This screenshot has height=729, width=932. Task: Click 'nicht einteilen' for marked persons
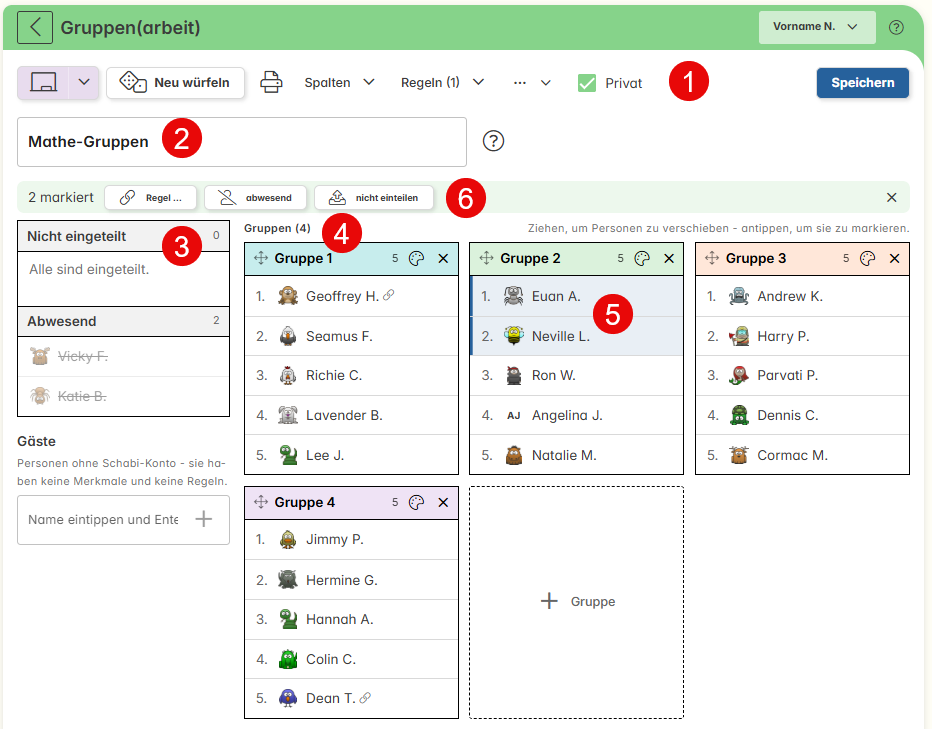pyautogui.click(x=374, y=197)
